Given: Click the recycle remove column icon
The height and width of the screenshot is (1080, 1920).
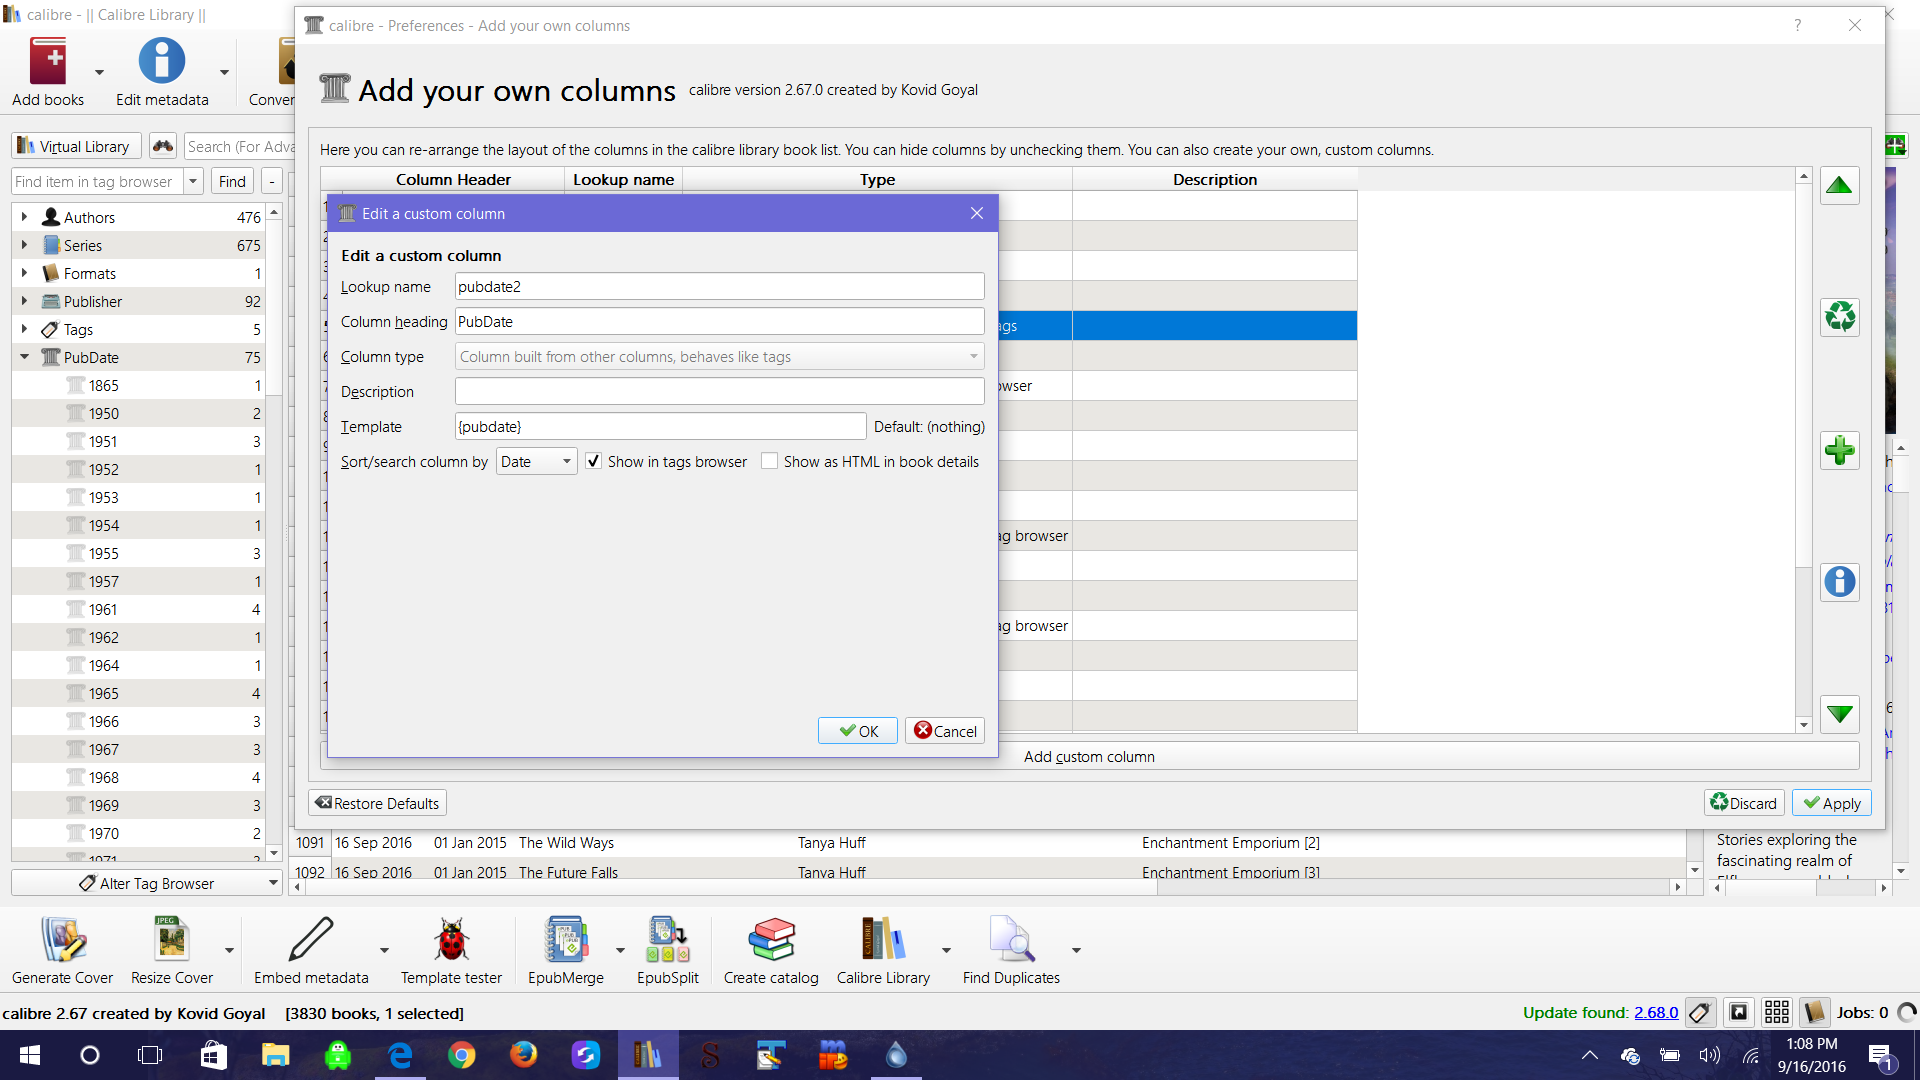Looking at the screenshot, I should click(x=1839, y=318).
